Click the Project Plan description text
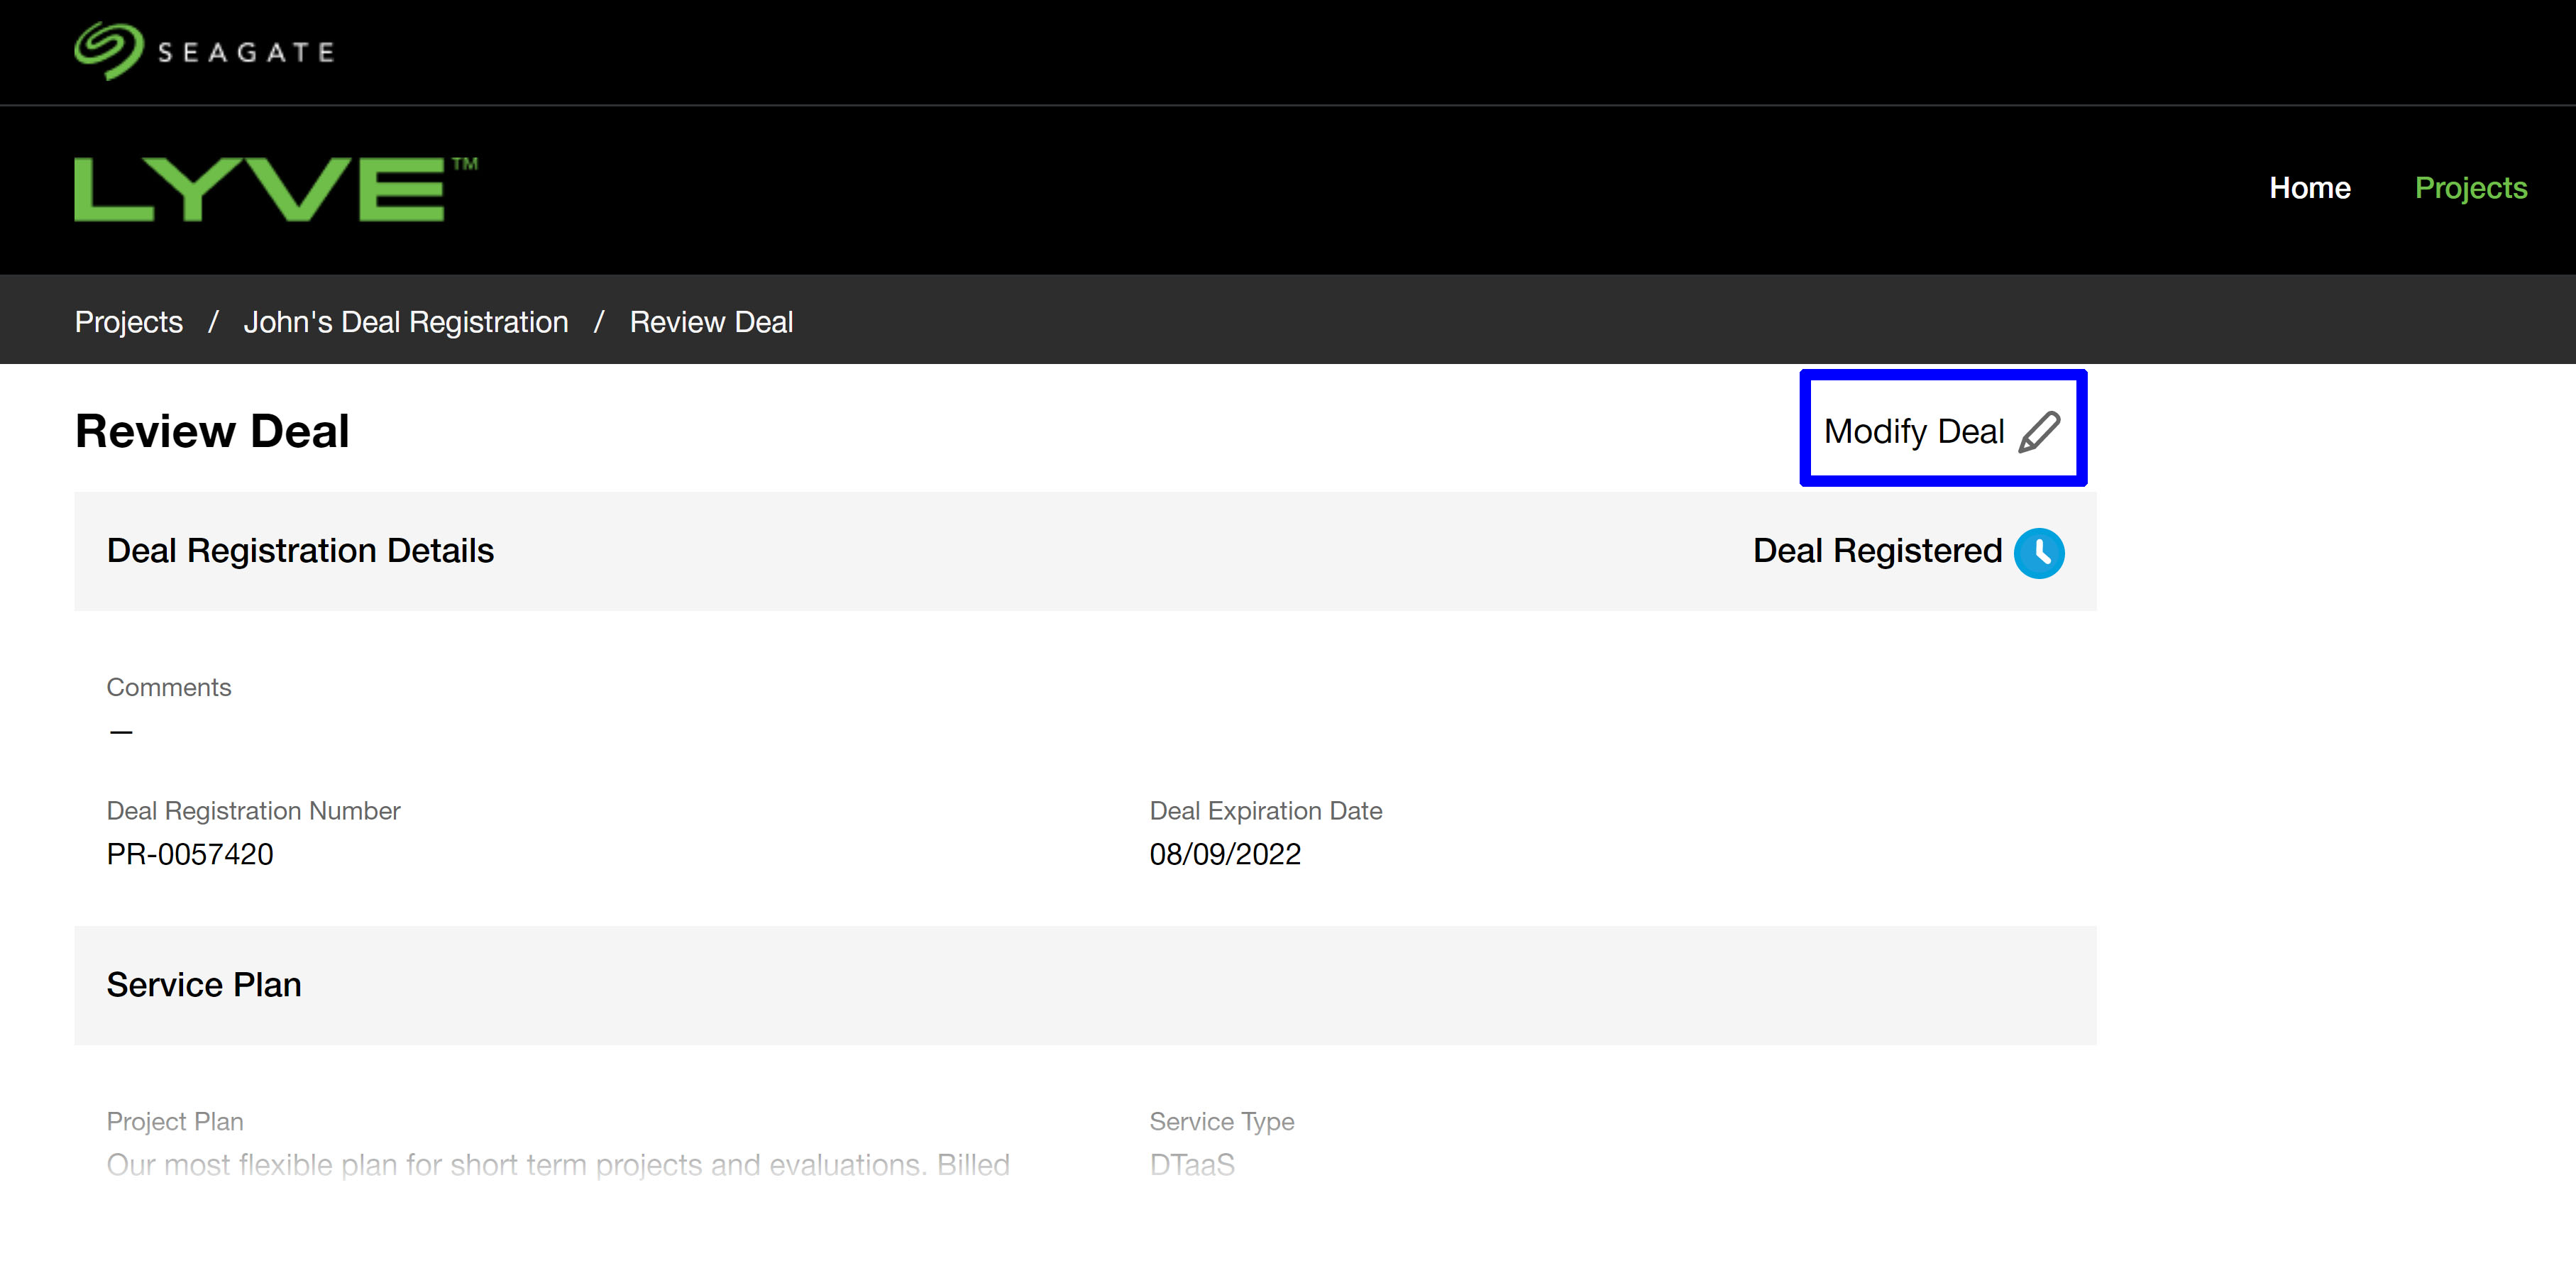Screen dimensions: 2576x1273 pos(558,1164)
